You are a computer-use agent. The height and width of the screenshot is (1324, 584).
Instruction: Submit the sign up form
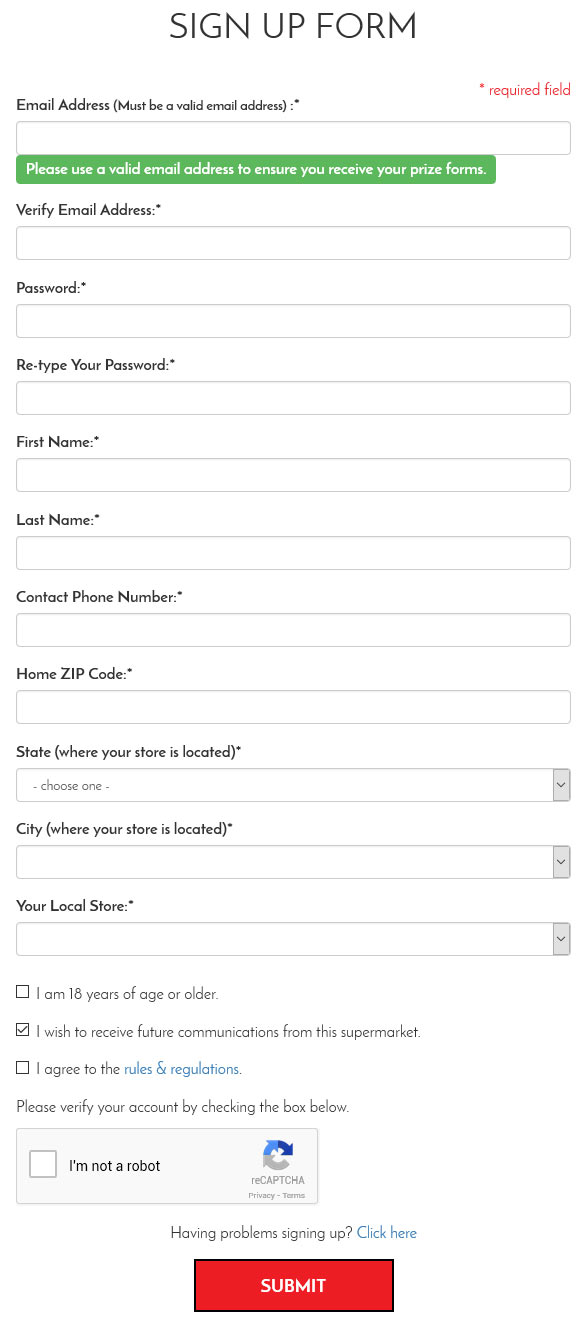pyautogui.click(x=293, y=1286)
